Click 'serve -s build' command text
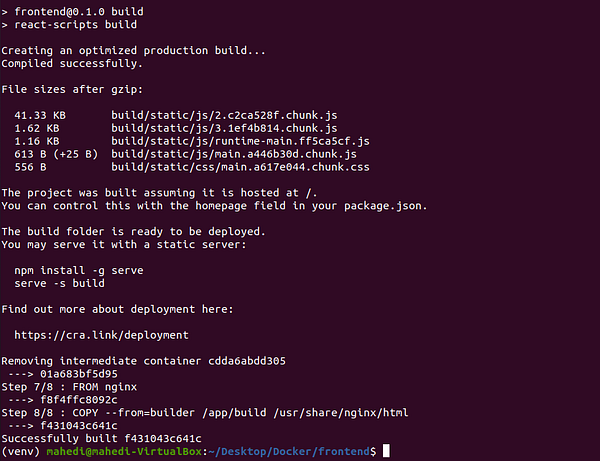Screen dimensions: 600x461 (59, 283)
